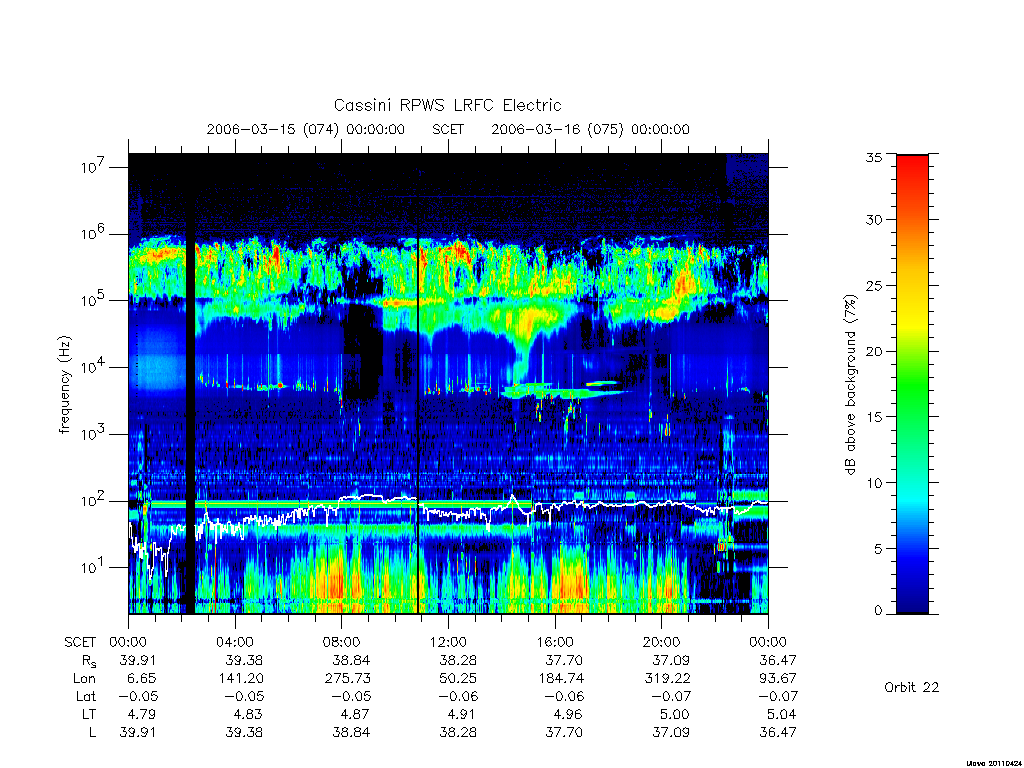This screenshot has height=768, width=1024.
Task: Click the "12:00" time tick label
Action: coord(448,642)
